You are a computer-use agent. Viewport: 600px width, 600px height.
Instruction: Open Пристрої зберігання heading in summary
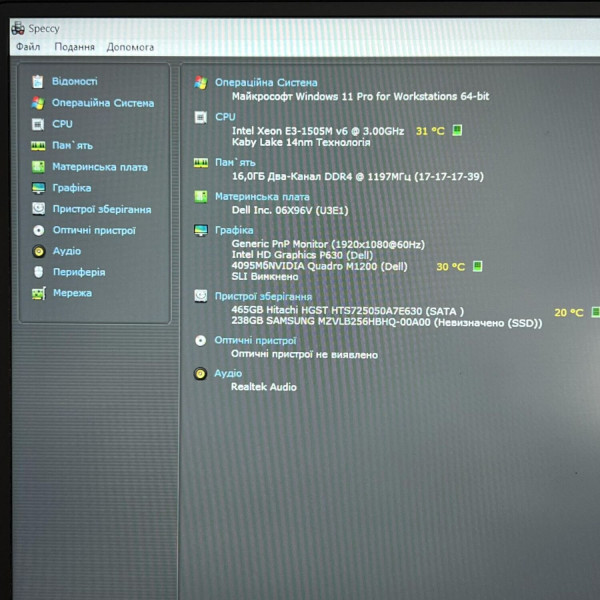263,297
